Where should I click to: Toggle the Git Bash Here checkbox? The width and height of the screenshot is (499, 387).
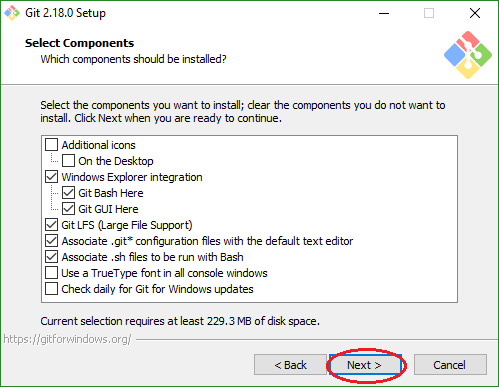pyautogui.click(x=68, y=193)
